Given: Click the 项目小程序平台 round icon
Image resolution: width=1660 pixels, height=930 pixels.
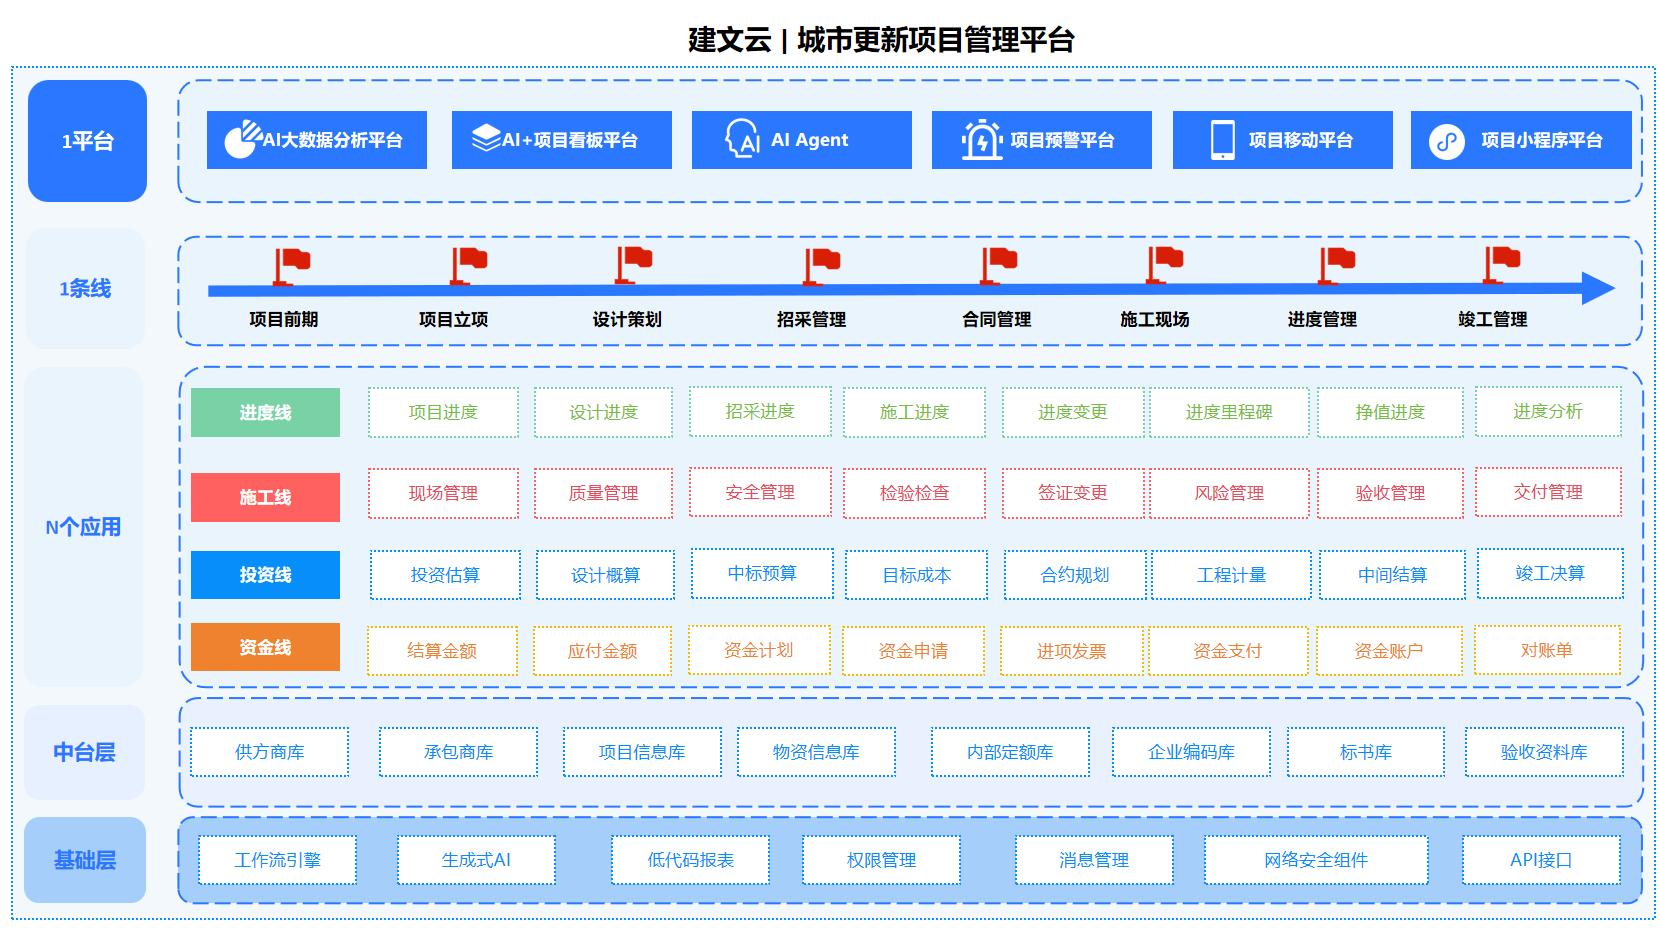Looking at the screenshot, I should (x=1446, y=141).
